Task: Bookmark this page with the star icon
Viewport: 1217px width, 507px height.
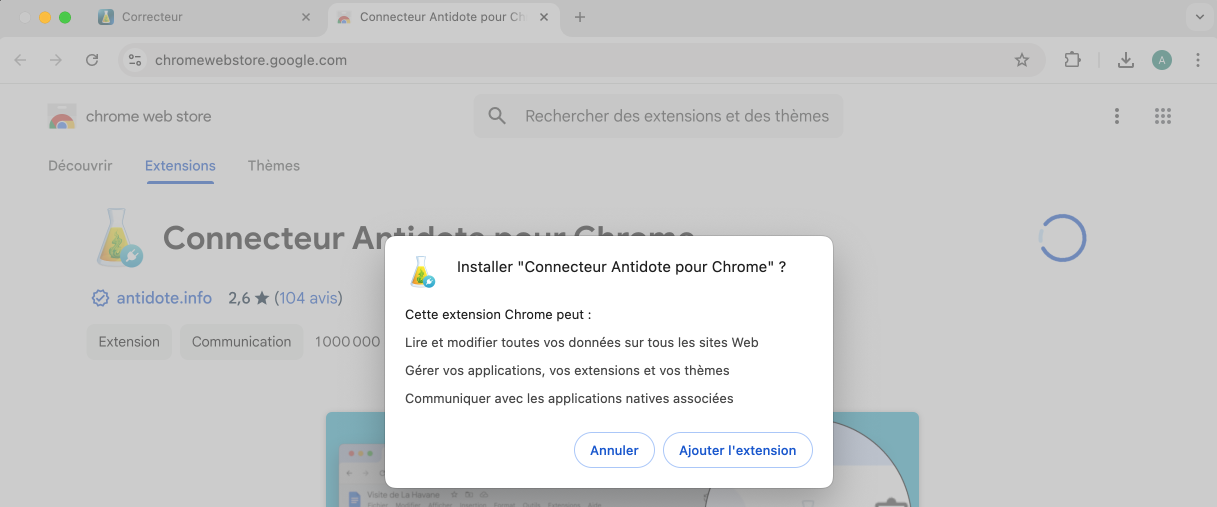Action: 1022,60
